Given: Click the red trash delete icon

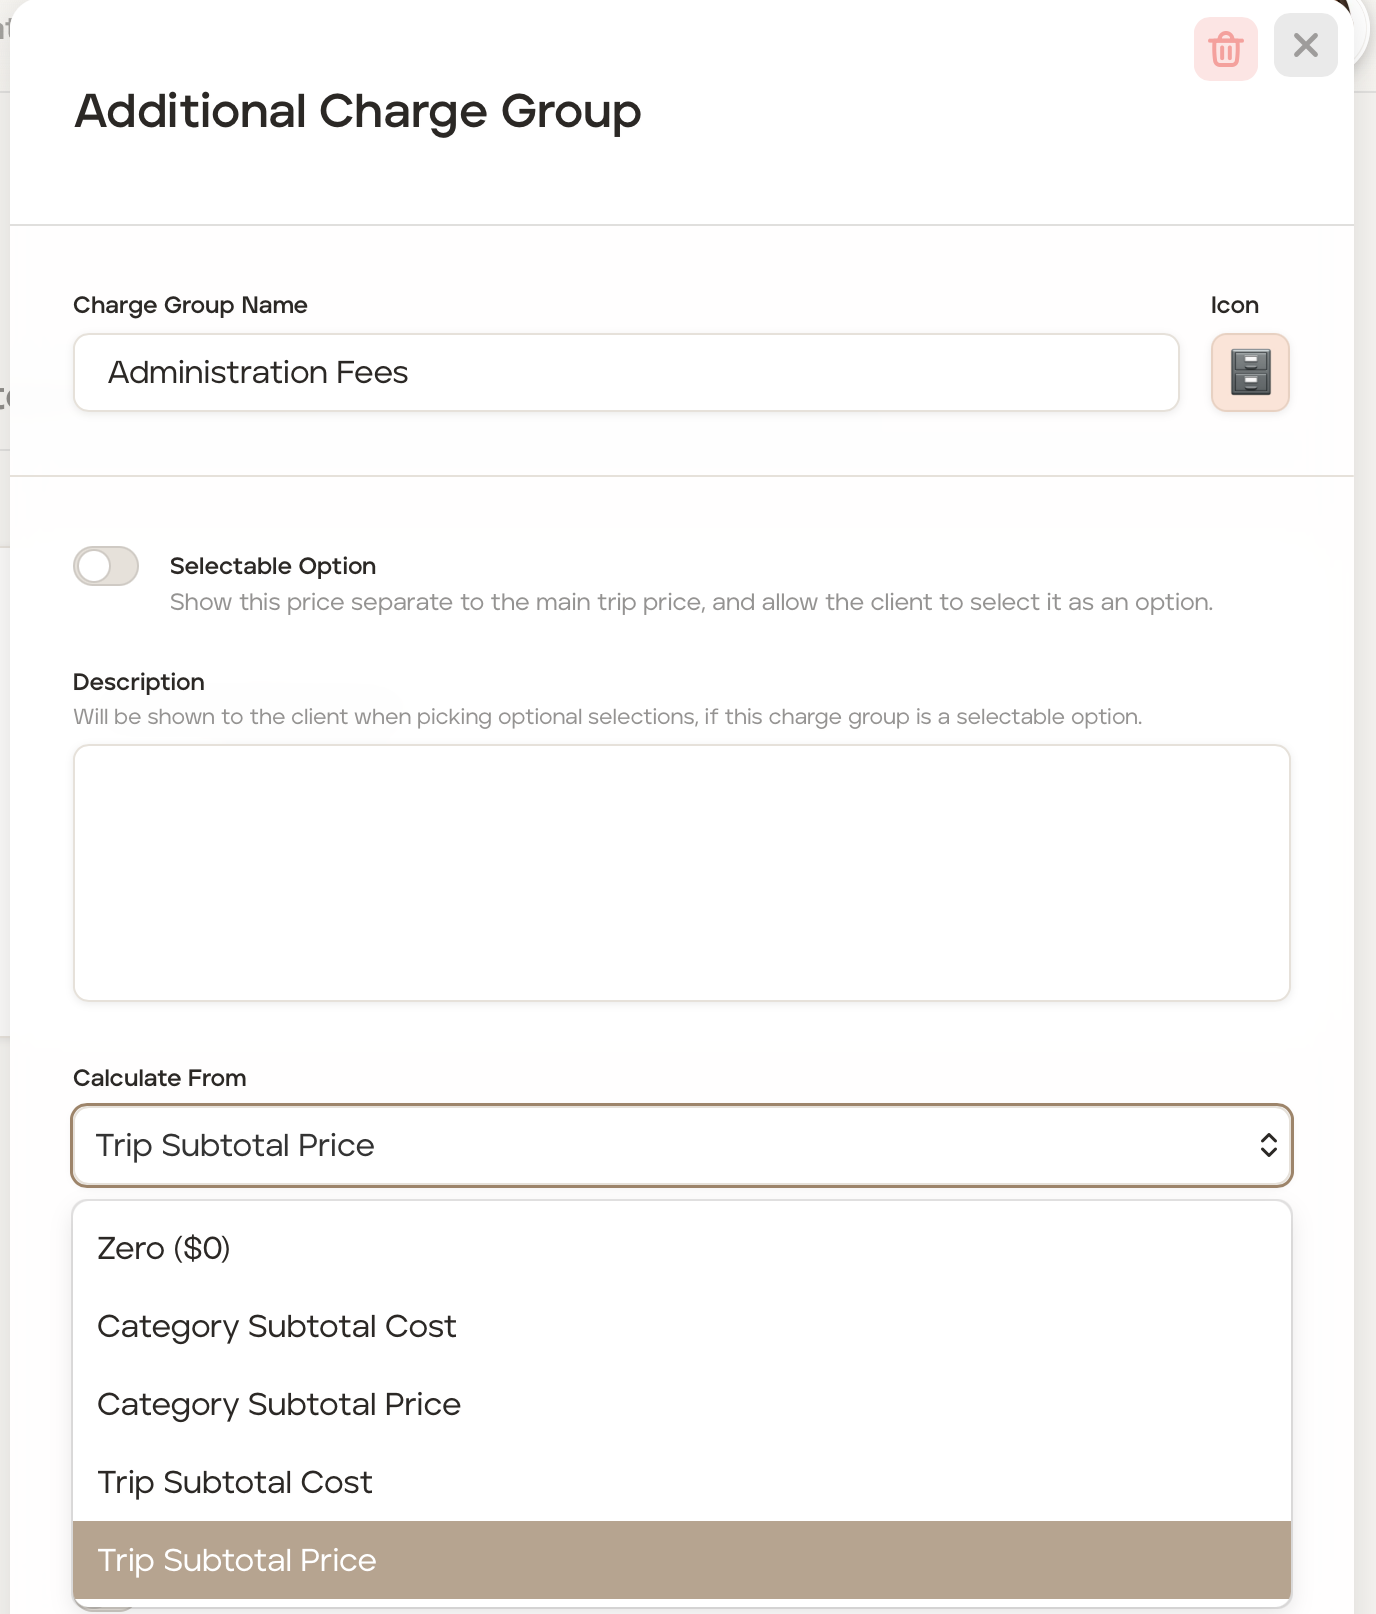Looking at the screenshot, I should pos(1225,48).
